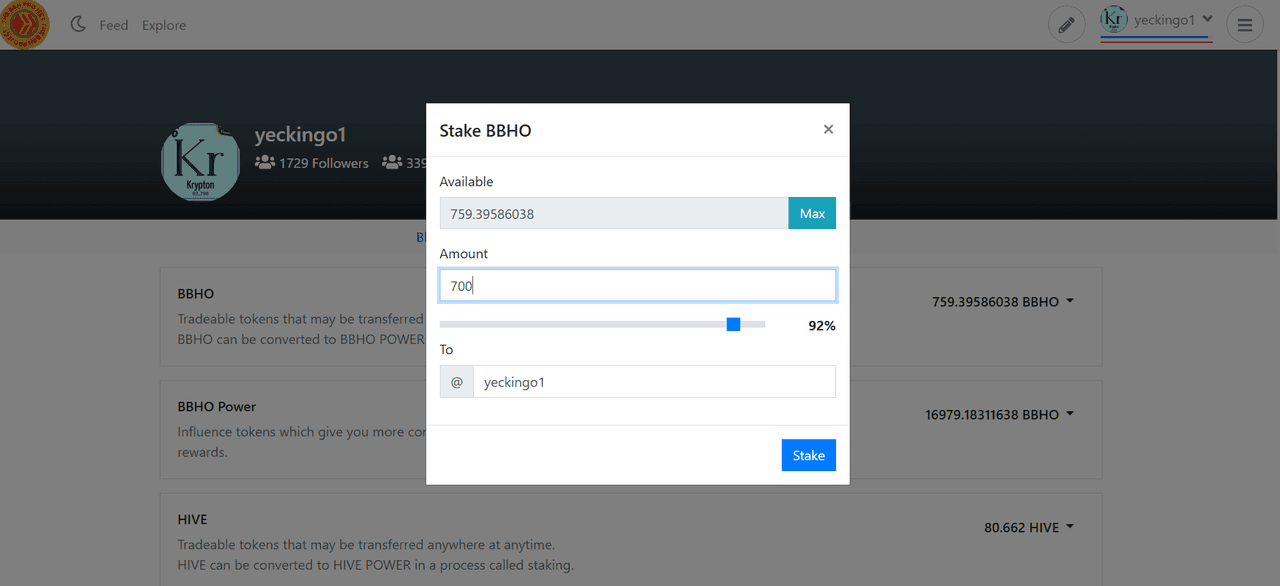Open the 80.662 HIVE dropdown
1280x586 pixels.
pyautogui.click(x=1029, y=527)
